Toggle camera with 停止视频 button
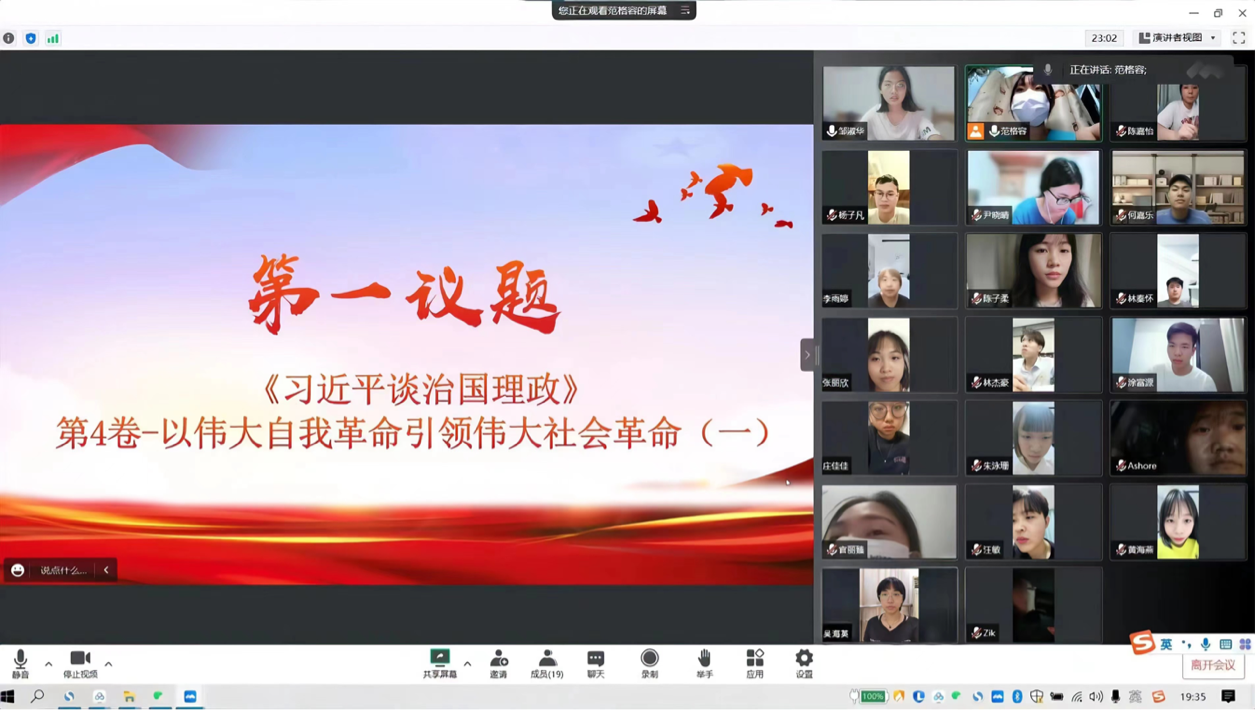Screen dimensions: 1255x710 80,662
